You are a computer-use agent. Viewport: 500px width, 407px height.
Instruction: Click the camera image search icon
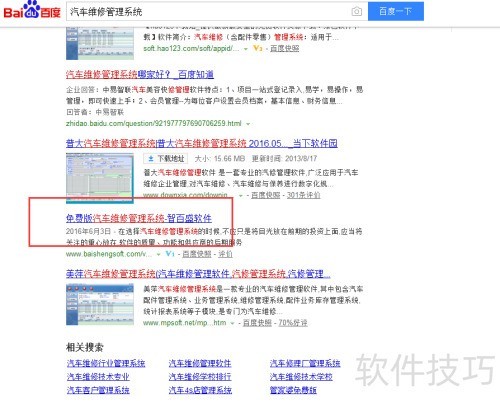356,11
